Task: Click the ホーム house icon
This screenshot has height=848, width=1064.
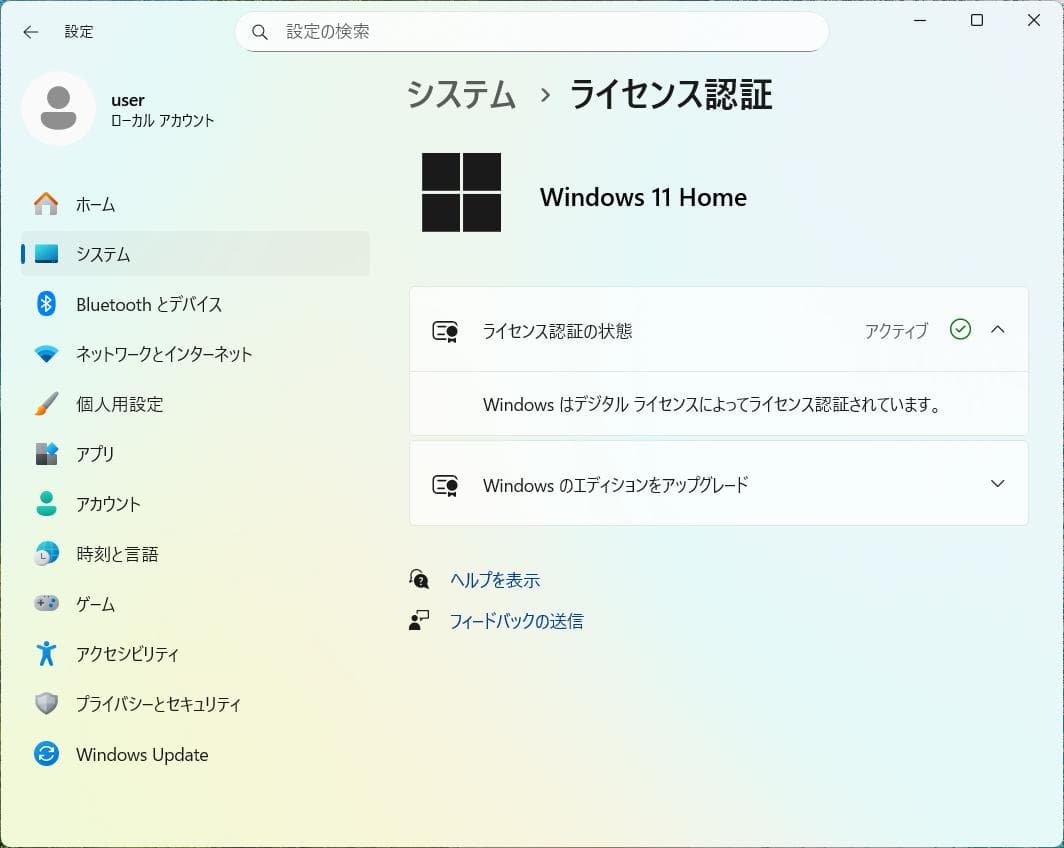Action: point(46,204)
